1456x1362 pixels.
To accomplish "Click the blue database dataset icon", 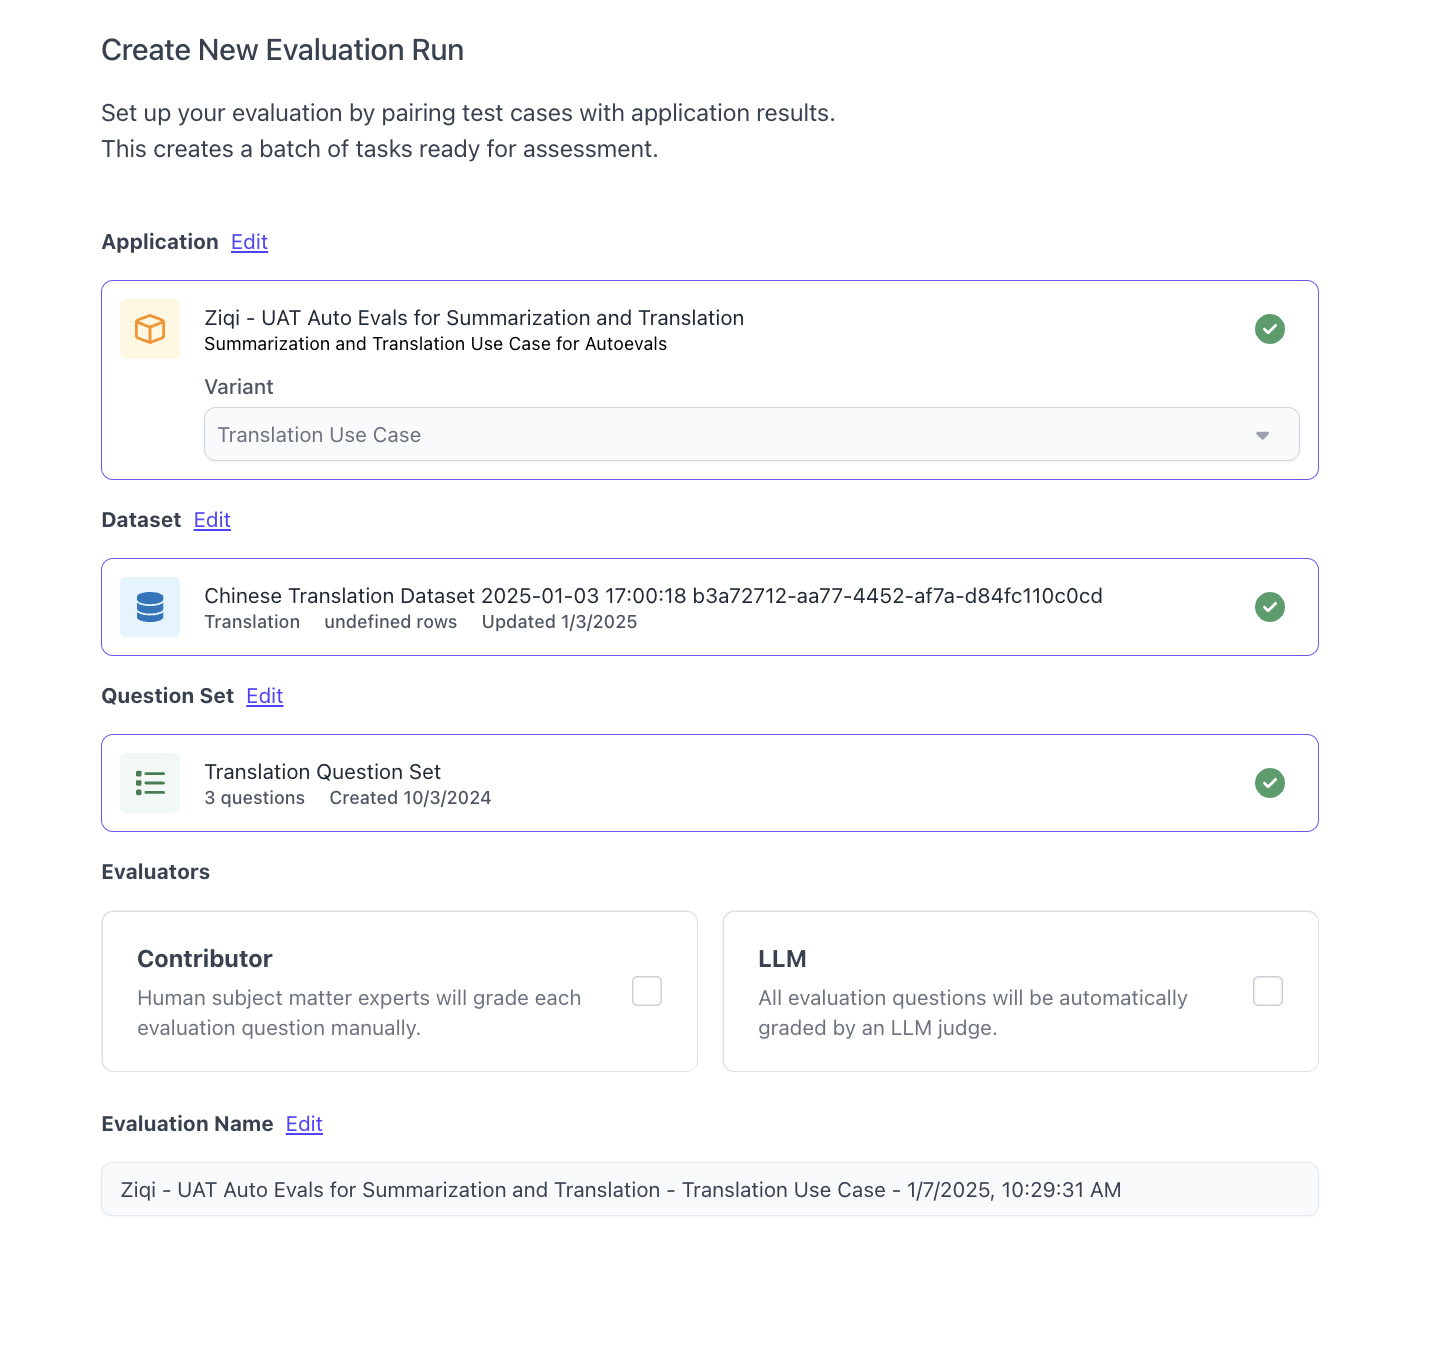I will pos(150,607).
